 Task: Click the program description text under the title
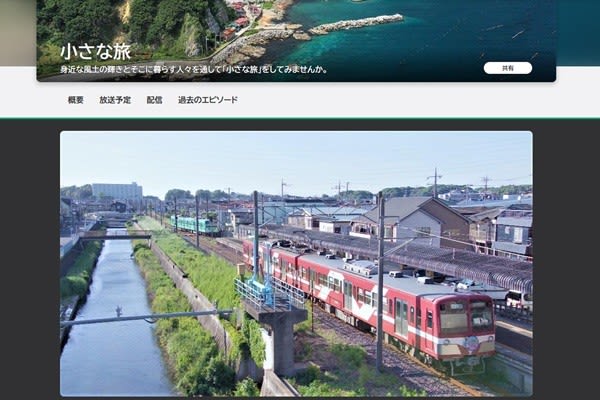click(x=194, y=70)
